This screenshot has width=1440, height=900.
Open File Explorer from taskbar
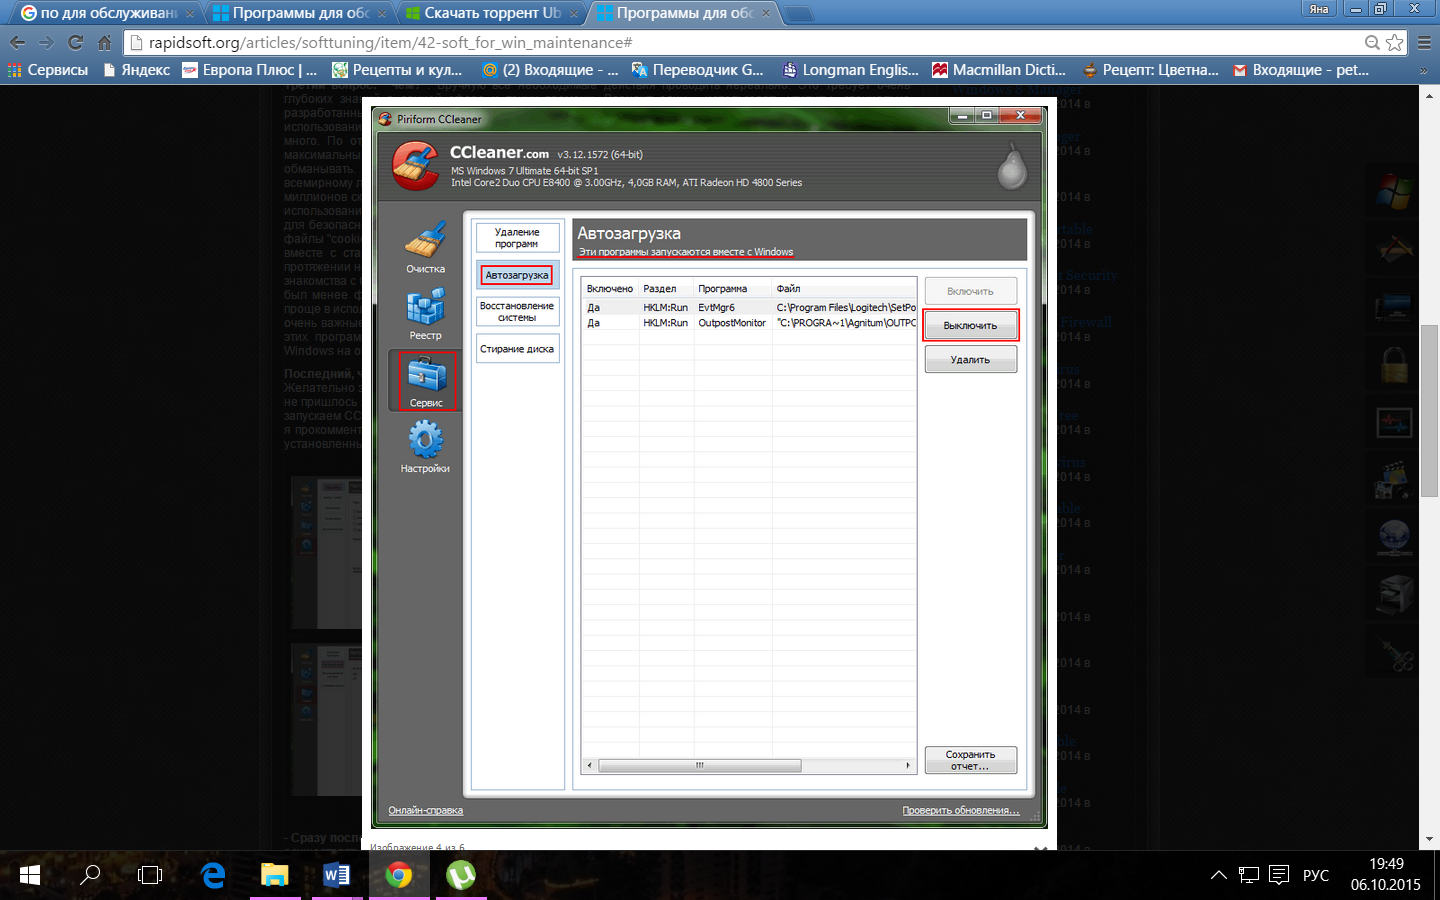275,875
